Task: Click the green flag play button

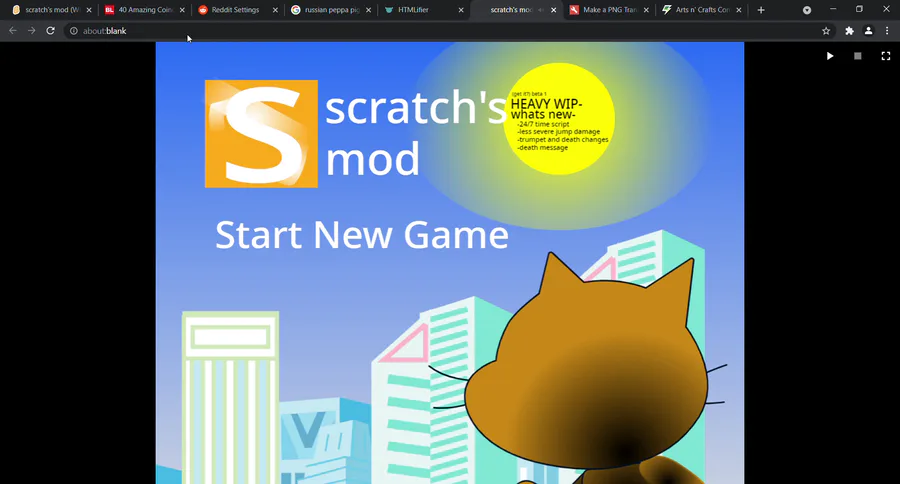Action: point(829,56)
